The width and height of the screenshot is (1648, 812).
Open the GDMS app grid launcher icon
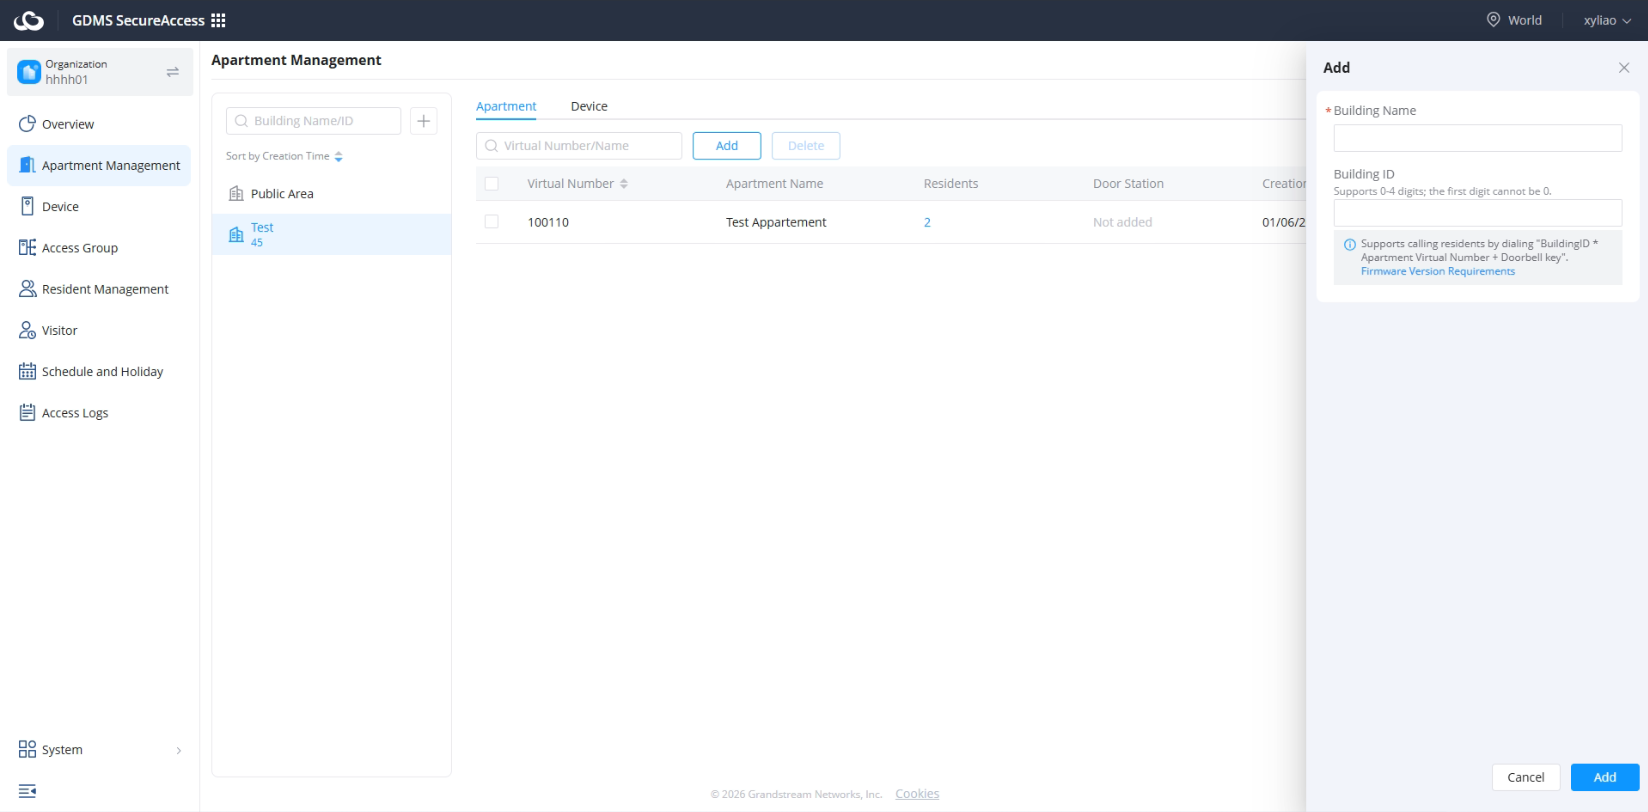tap(218, 20)
